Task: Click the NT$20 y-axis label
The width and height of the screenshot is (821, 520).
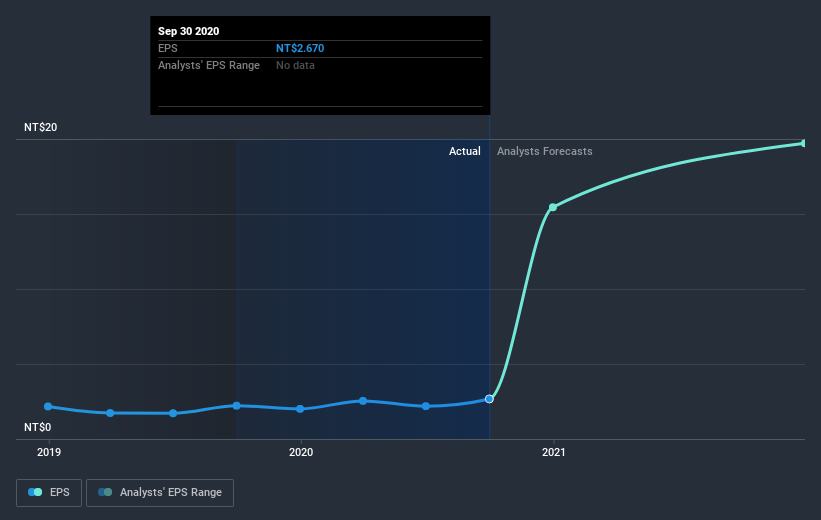Action: click(x=40, y=127)
